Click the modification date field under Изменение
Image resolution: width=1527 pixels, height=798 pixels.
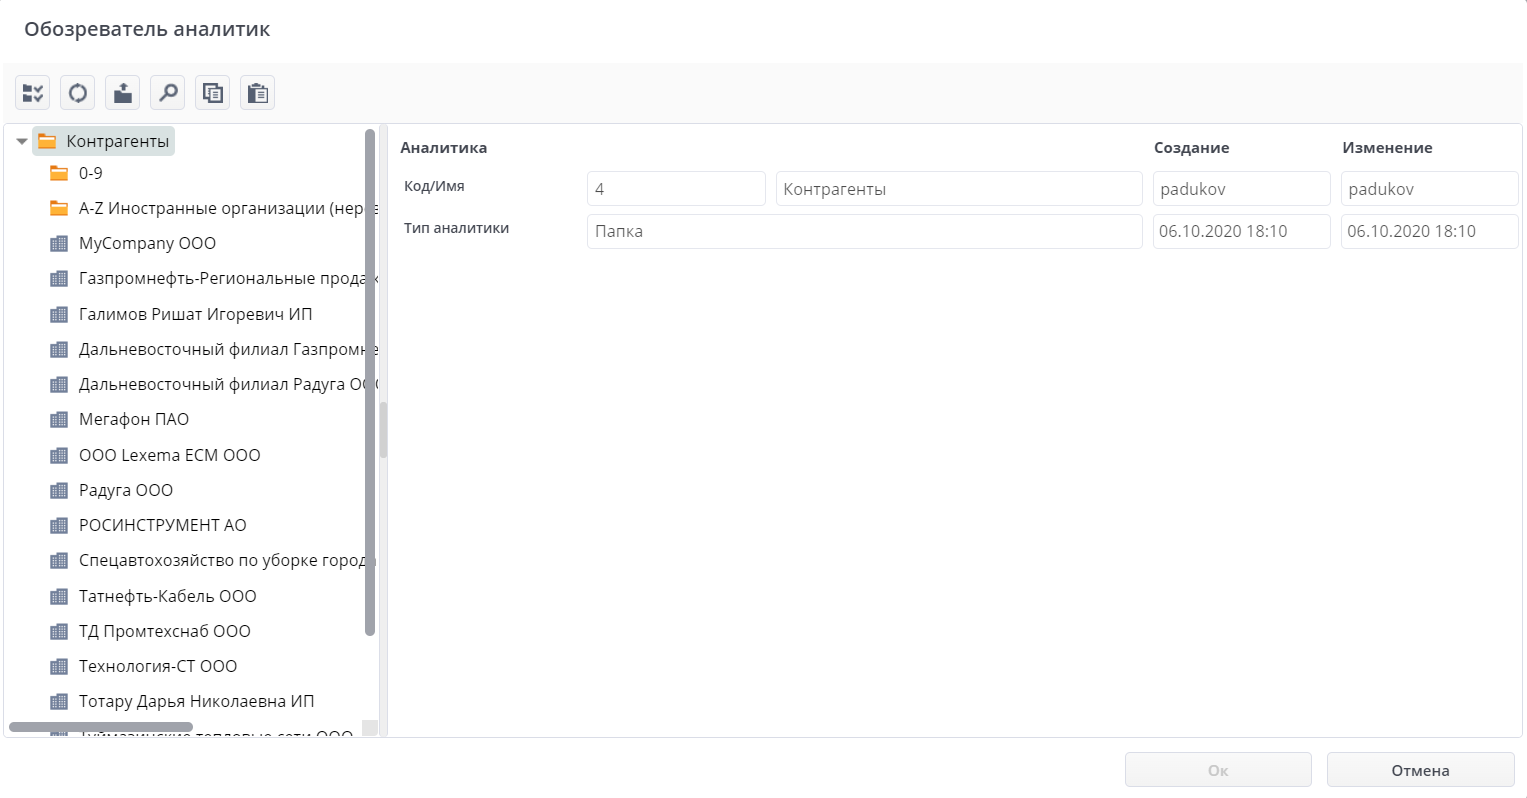pos(1430,231)
